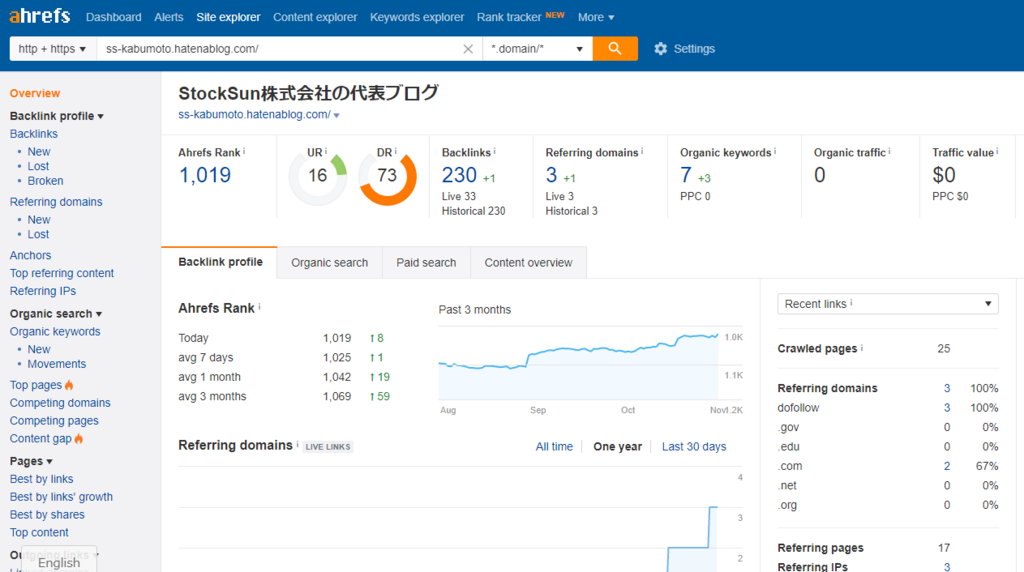This screenshot has width=1024, height=572.
Task: Open Competing pages in the sidebar
Action: (x=54, y=421)
